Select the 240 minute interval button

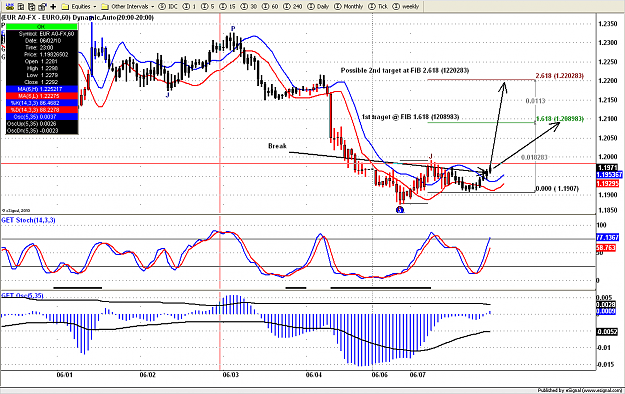click(293, 6)
